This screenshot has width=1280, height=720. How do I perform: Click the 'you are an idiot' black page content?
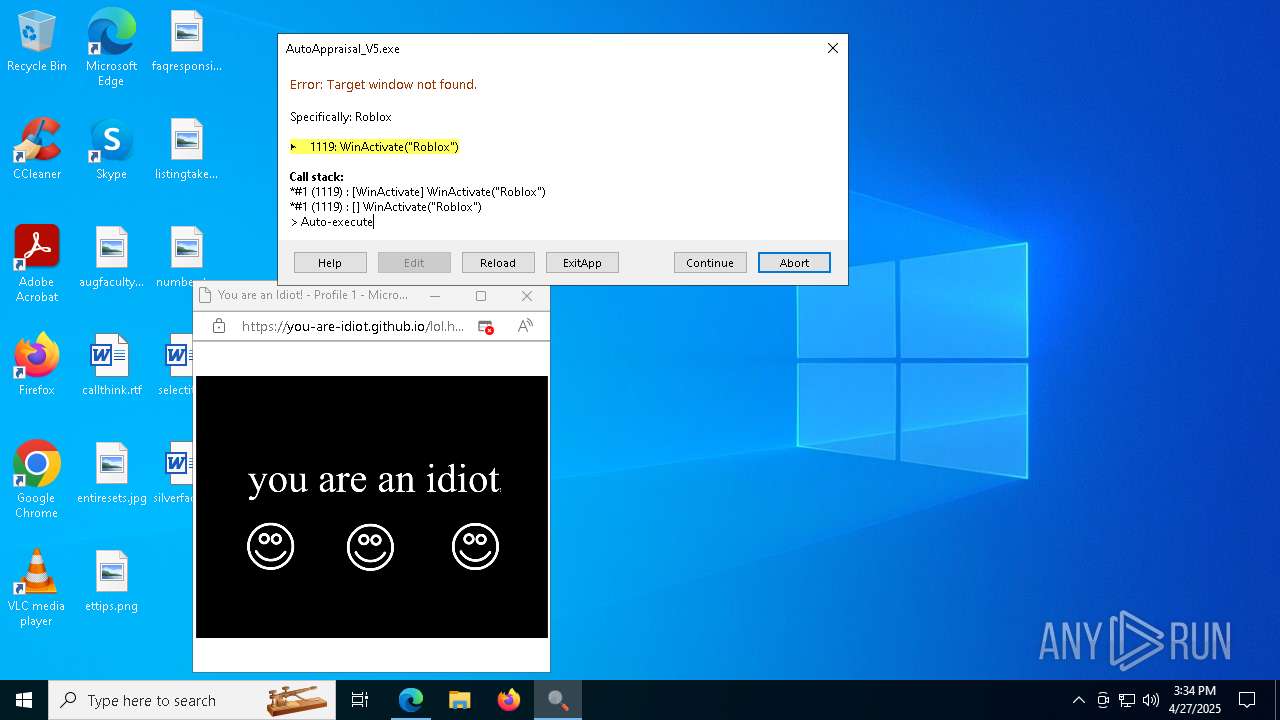coord(372,507)
